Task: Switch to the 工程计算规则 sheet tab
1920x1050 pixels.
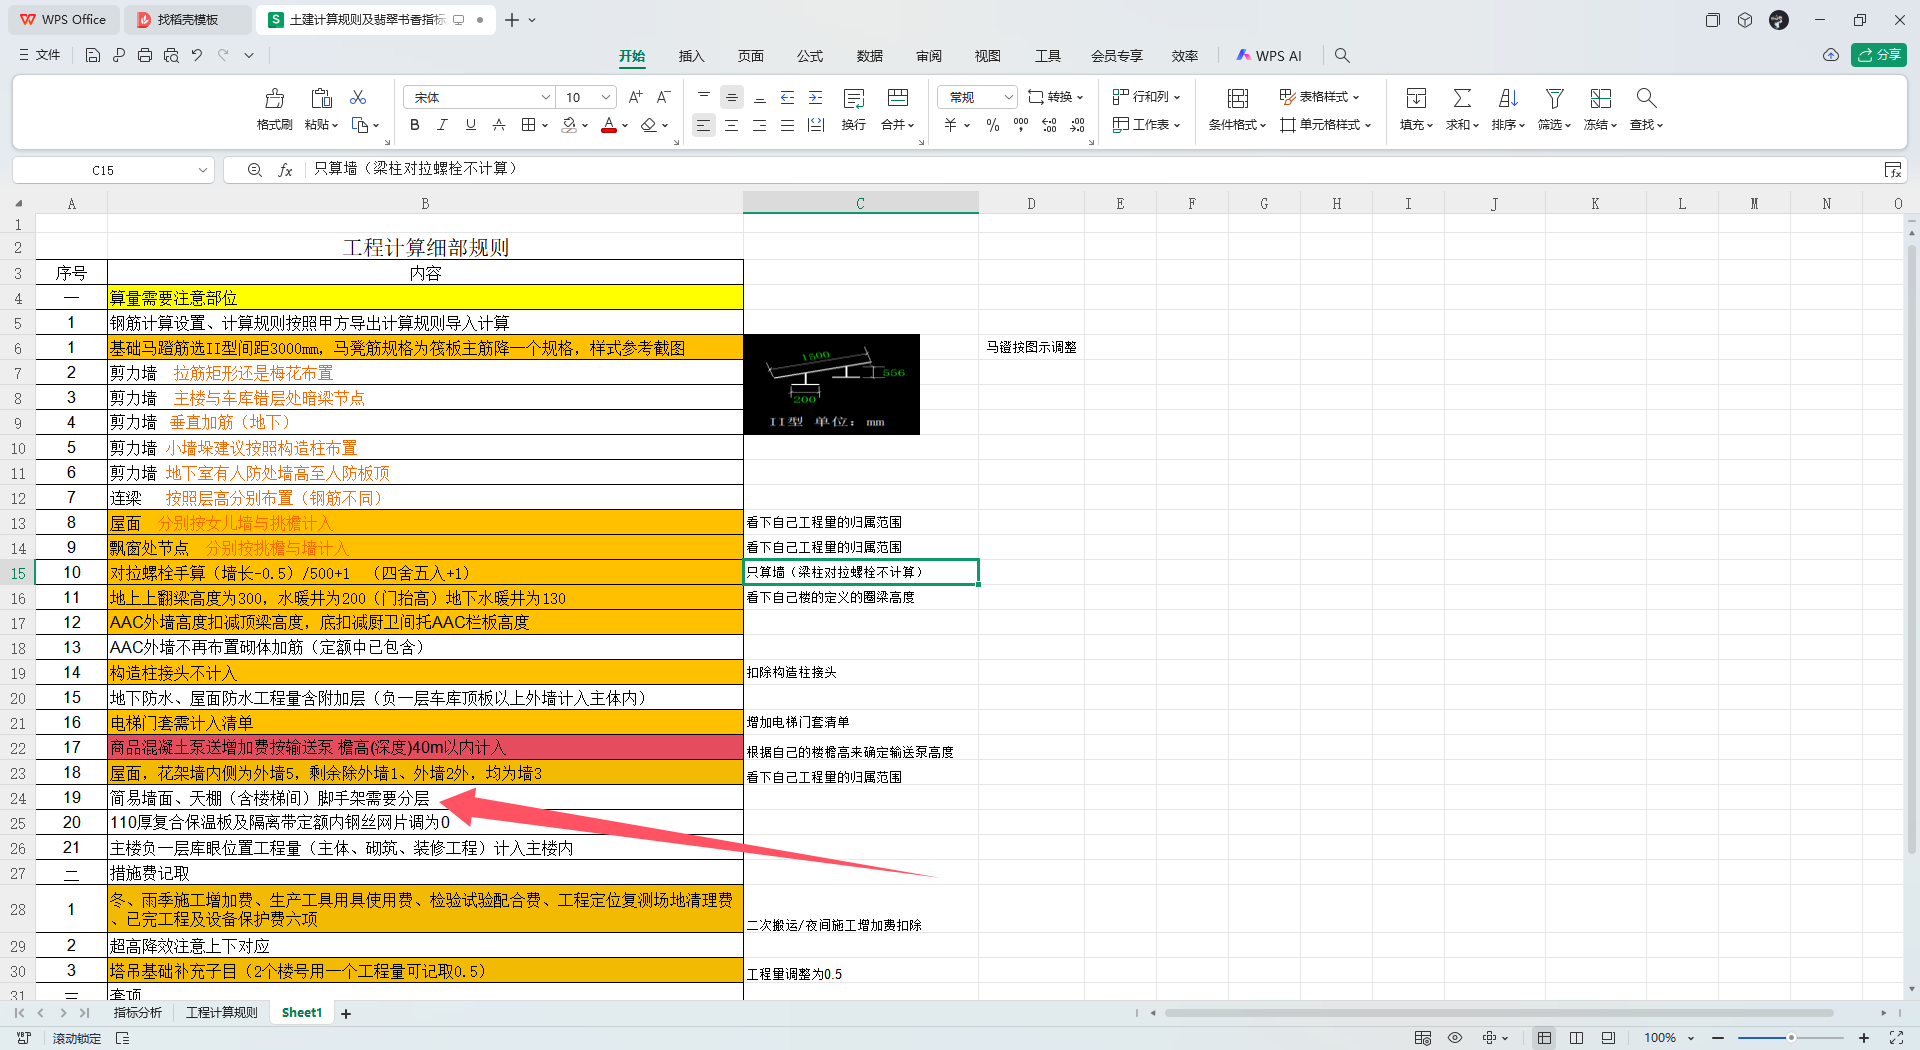Action: [x=222, y=1013]
